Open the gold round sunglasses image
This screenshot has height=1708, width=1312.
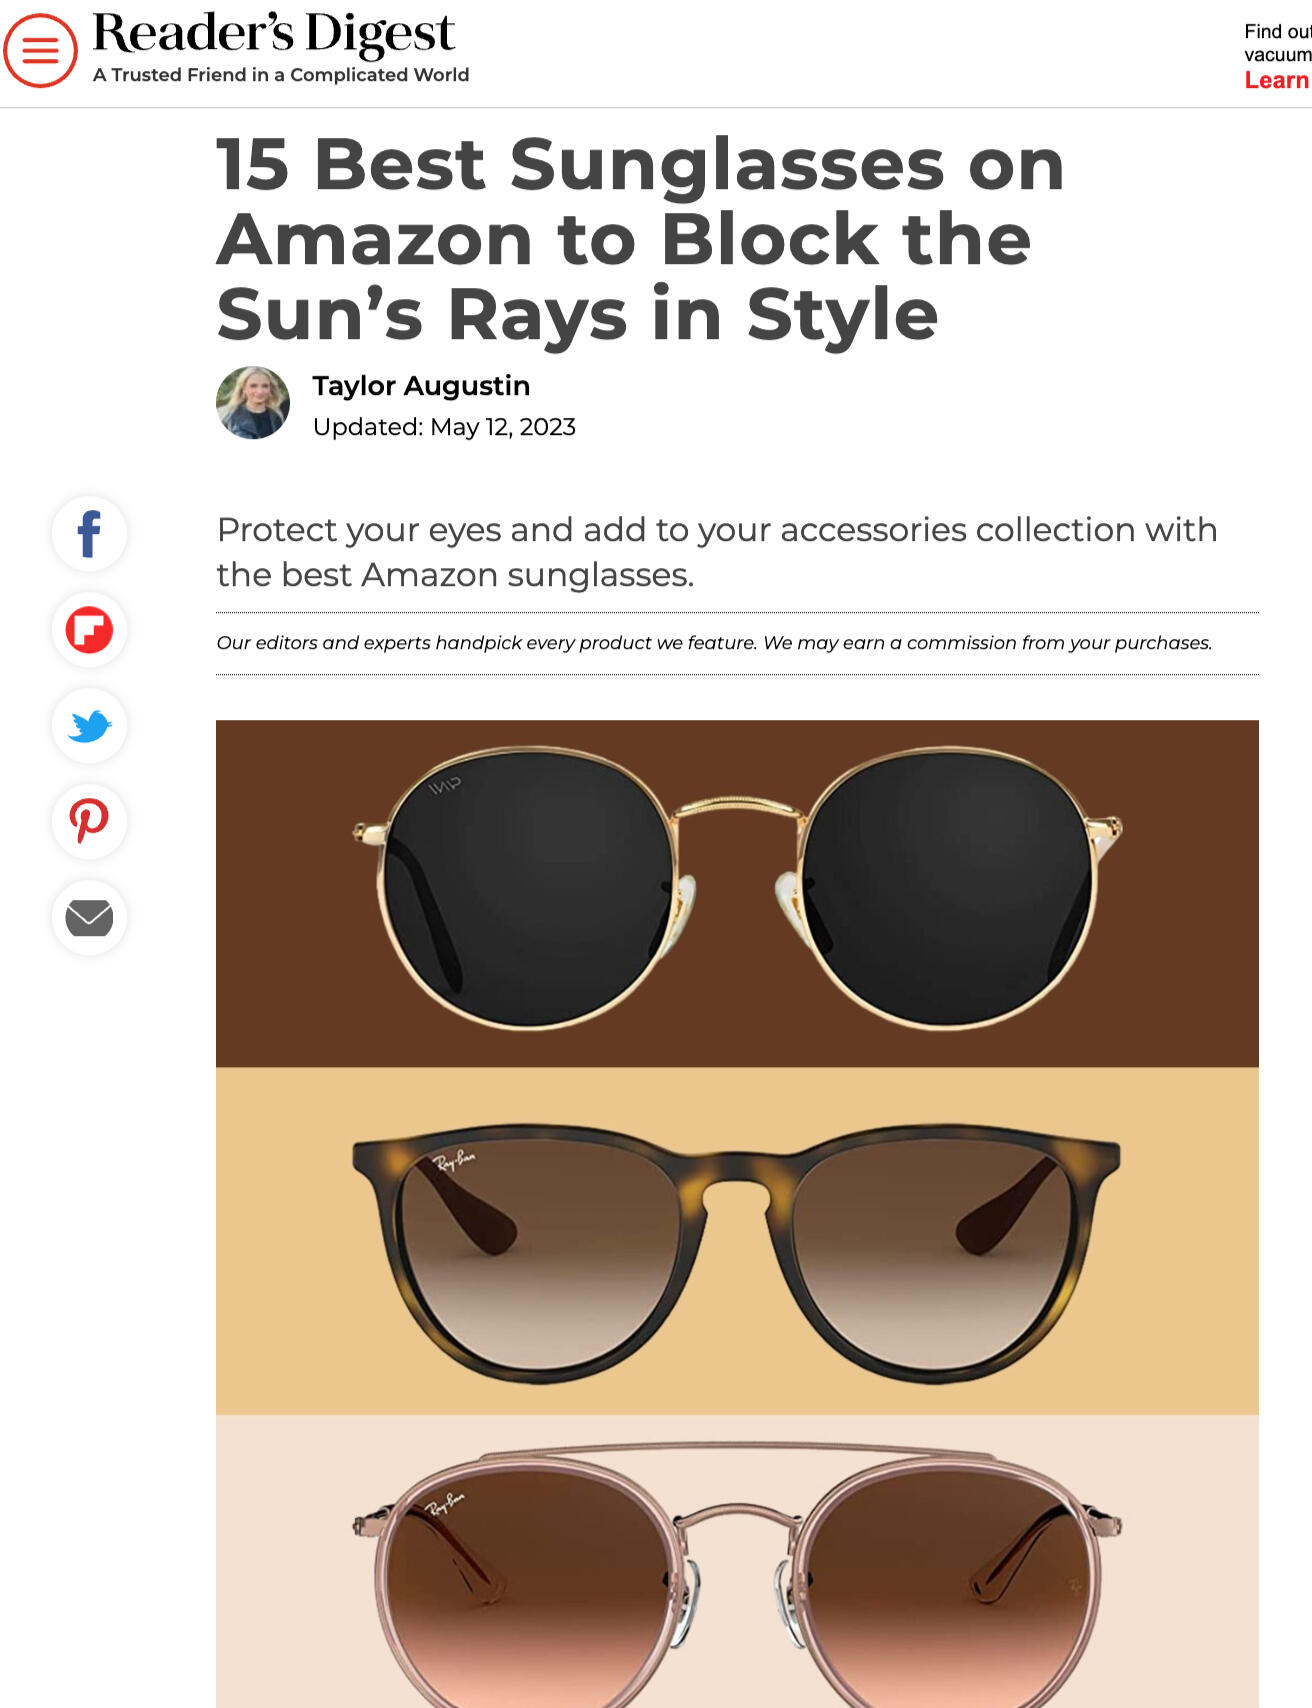coord(737,893)
